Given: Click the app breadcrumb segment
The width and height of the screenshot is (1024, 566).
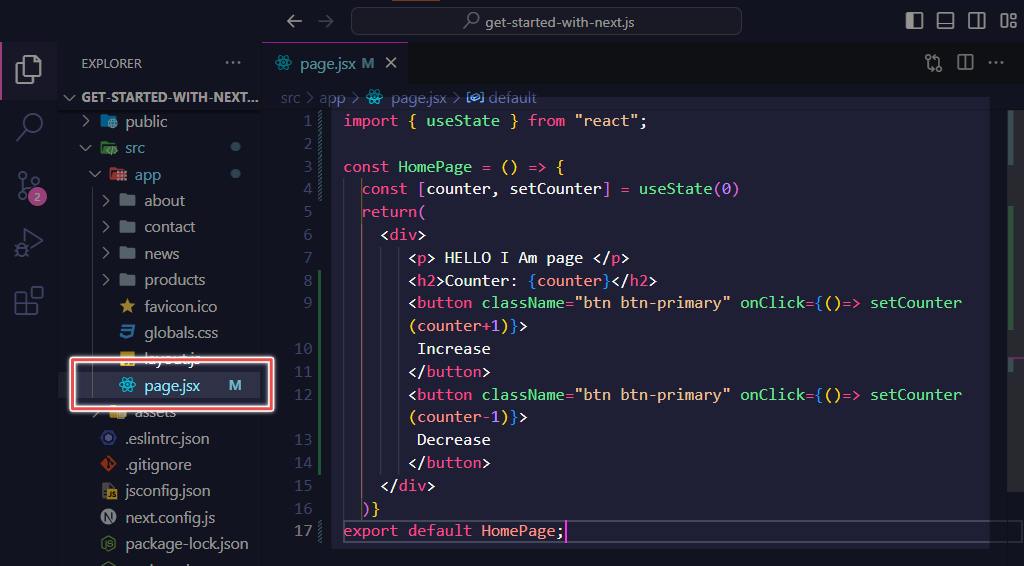Looking at the screenshot, I should point(332,98).
